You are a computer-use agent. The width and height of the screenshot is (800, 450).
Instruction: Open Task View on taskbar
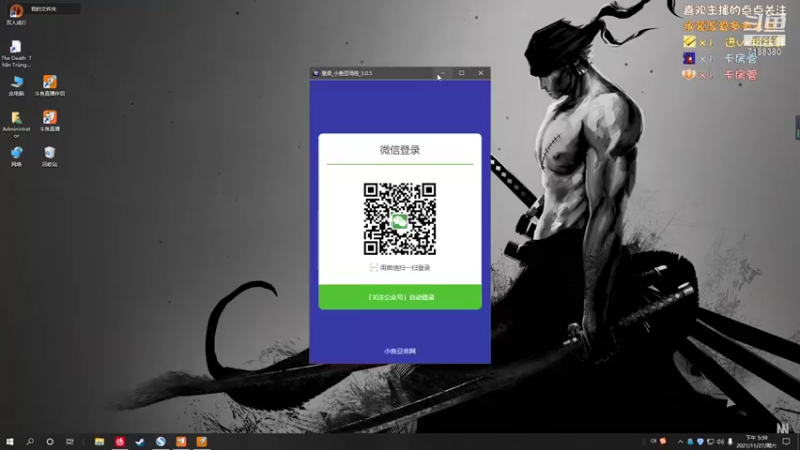(70, 441)
